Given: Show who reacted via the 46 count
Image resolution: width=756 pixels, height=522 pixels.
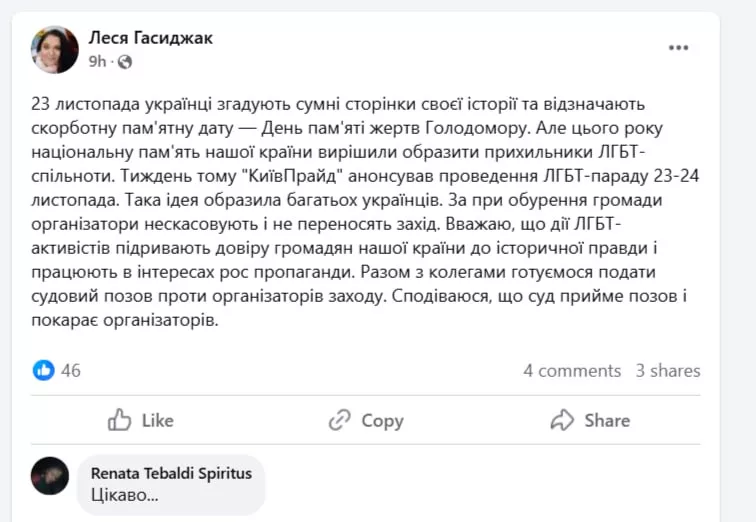Looking at the screenshot, I should [x=71, y=371].
